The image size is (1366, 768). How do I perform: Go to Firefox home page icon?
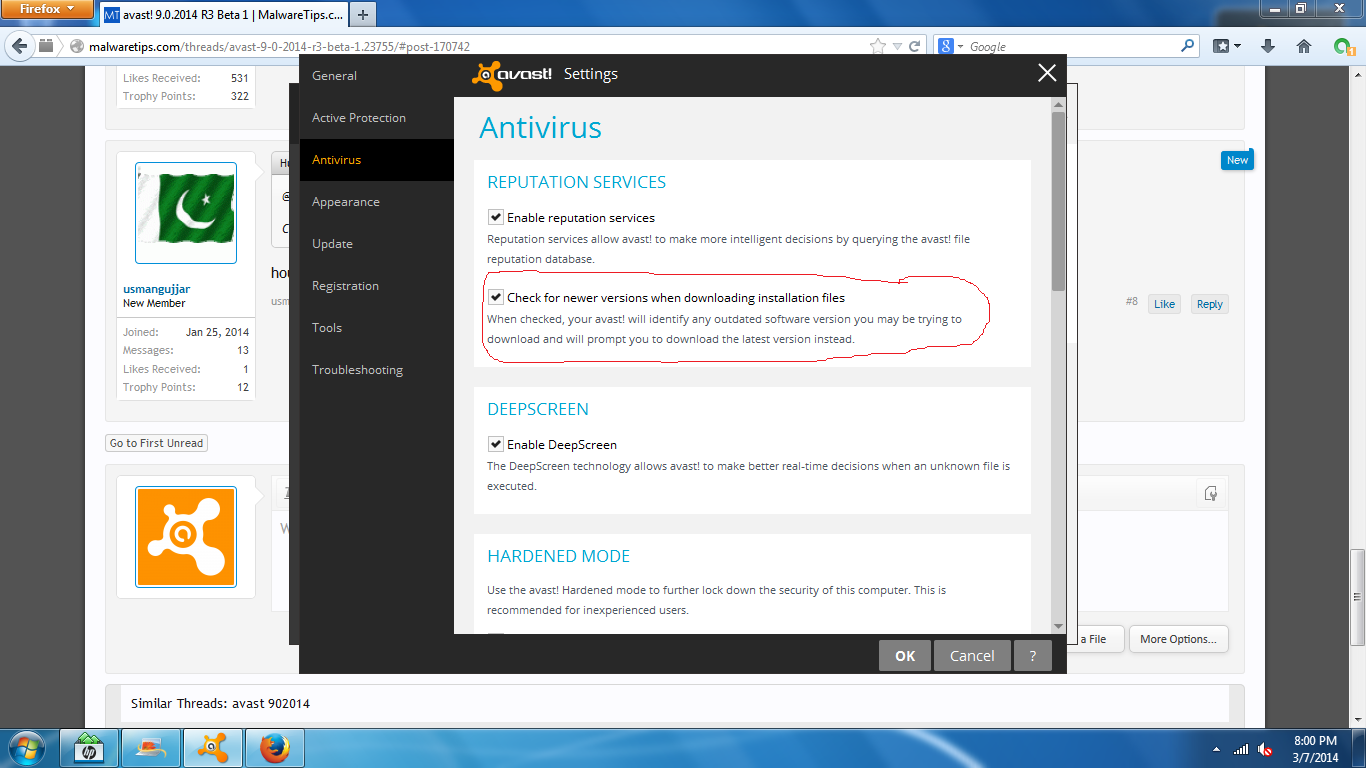click(1303, 46)
